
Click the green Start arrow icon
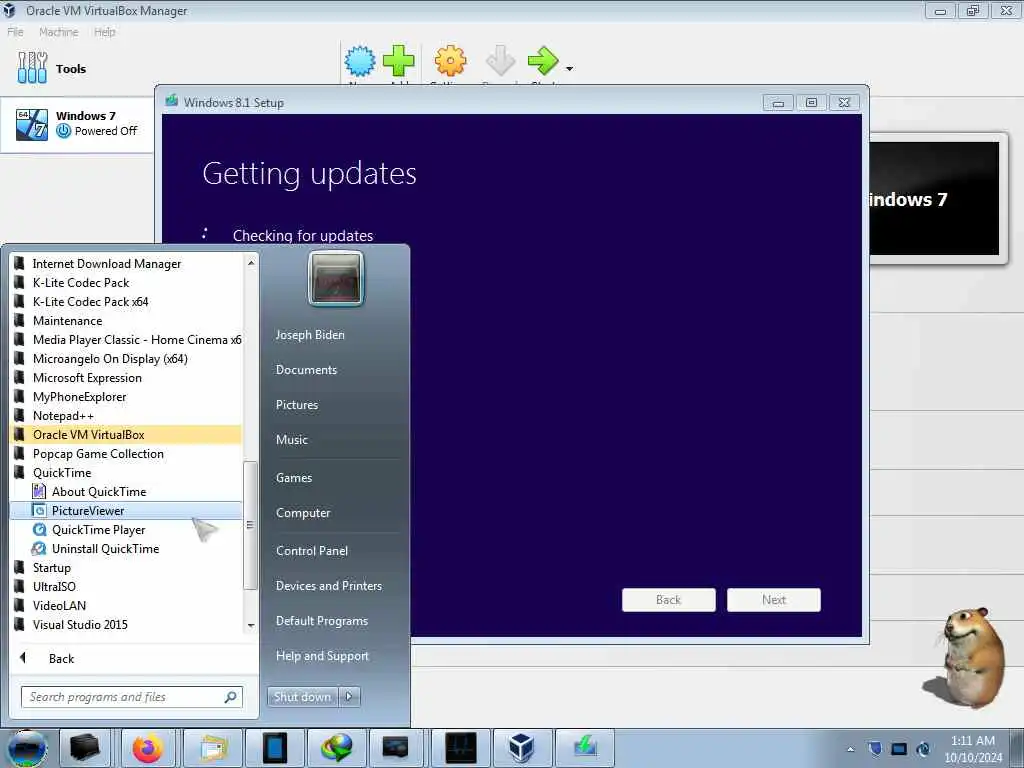[x=543, y=61]
